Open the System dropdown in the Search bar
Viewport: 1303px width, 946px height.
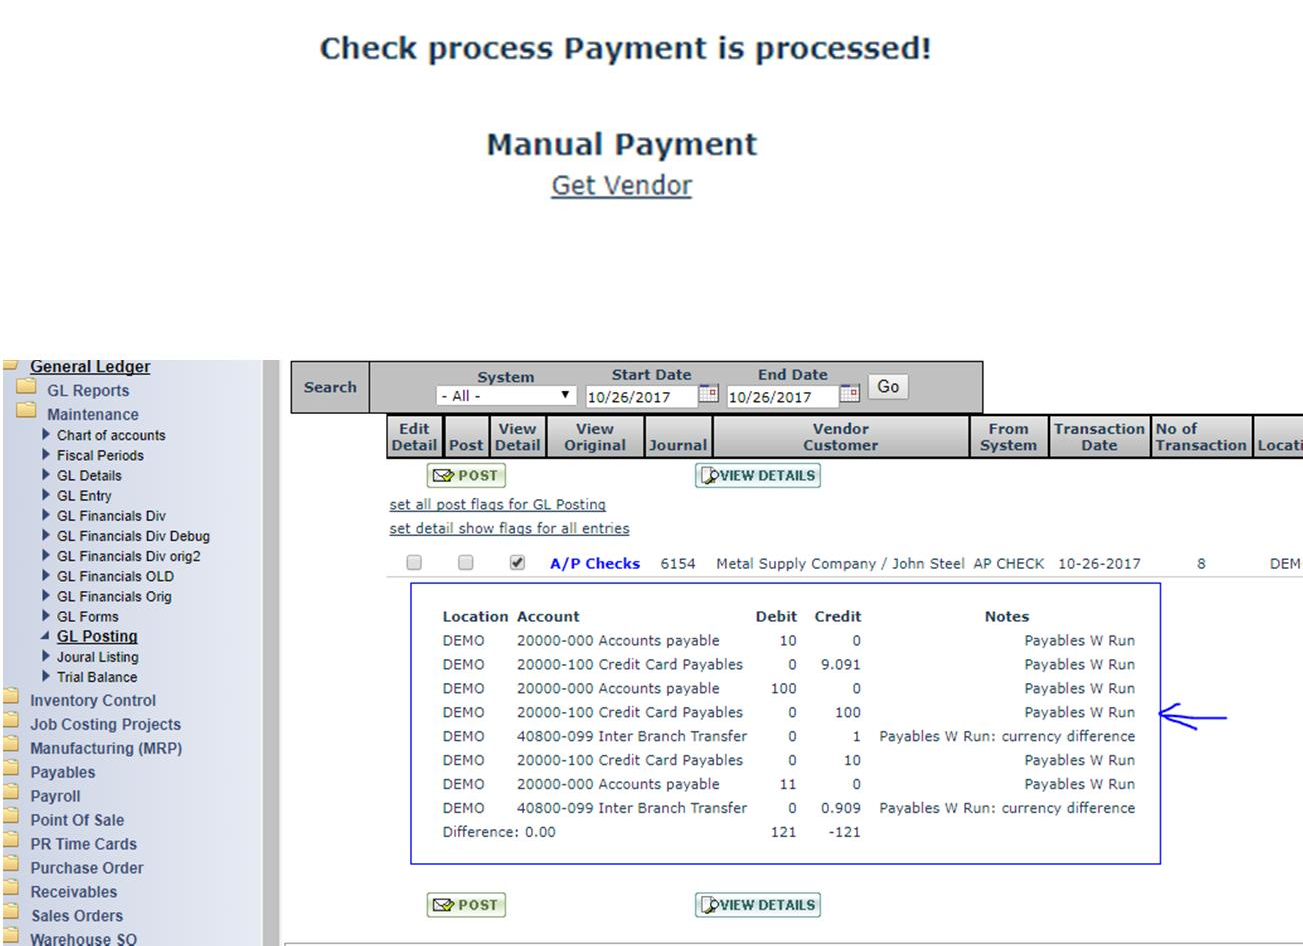(x=506, y=396)
